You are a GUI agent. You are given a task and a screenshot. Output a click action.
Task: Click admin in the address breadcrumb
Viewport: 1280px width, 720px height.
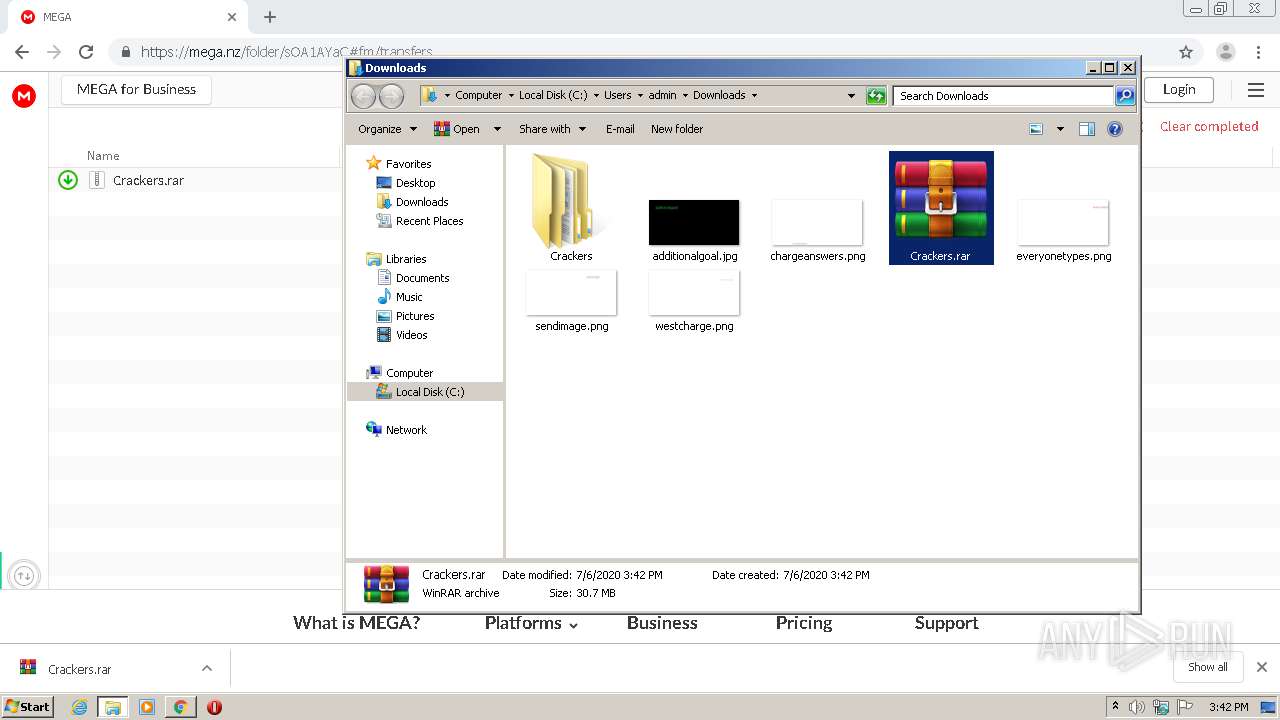coord(662,96)
